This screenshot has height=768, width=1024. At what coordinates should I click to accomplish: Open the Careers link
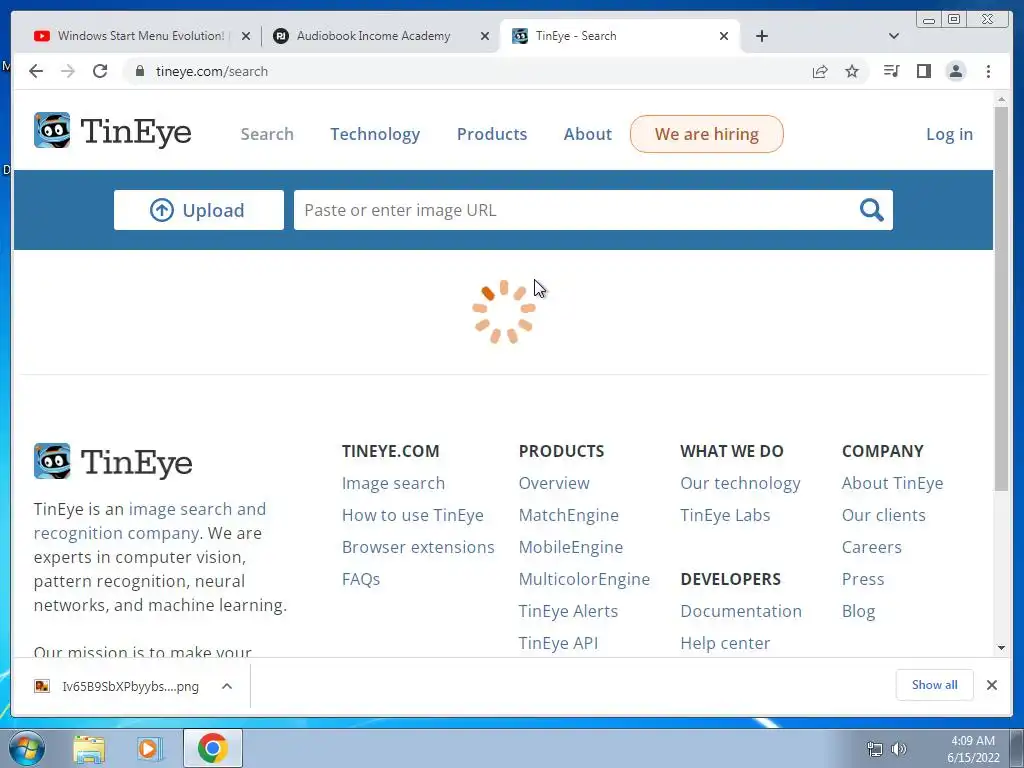pyautogui.click(x=871, y=547)
